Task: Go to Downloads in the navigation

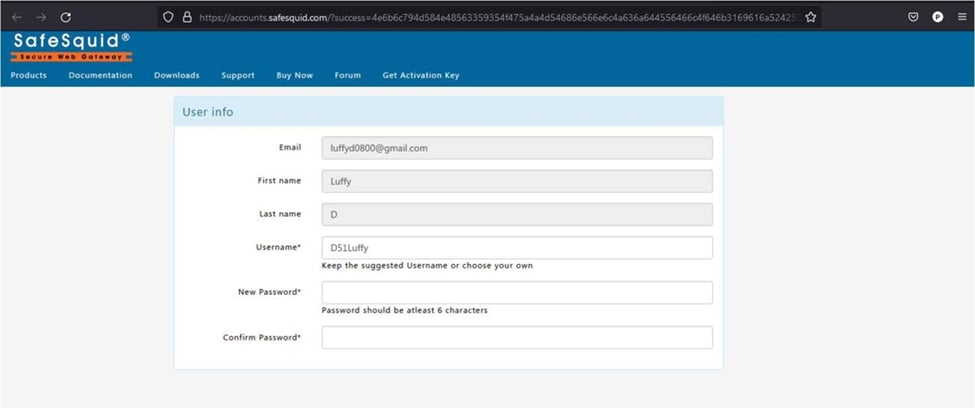Action: [177, 75]
